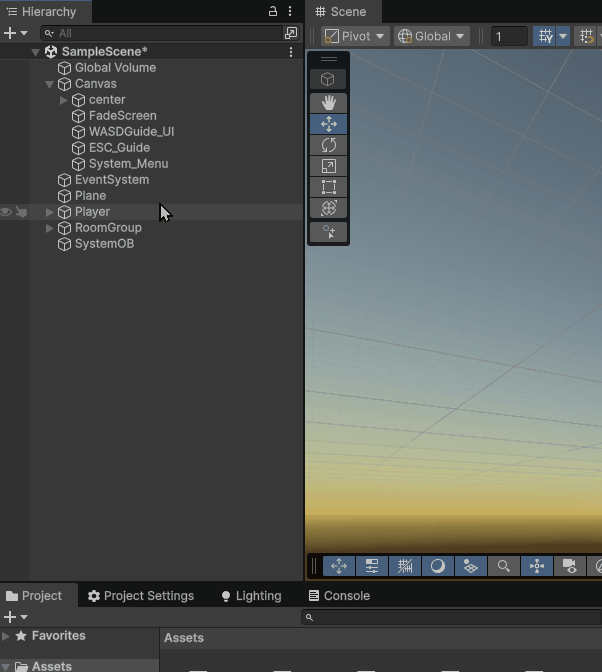The height and width of the screenshot is (672, 602).
Task: Click the Hierarchy search field
Action: pos(165,33)
